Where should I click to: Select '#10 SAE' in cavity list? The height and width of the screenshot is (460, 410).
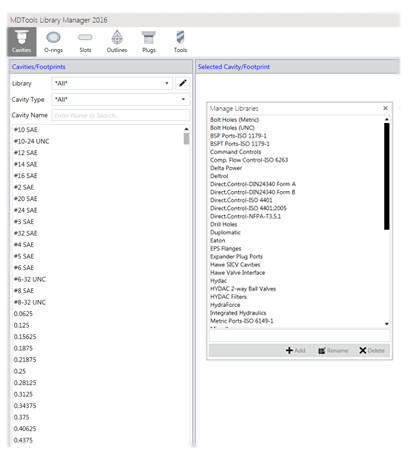click(x=26, y=130)
